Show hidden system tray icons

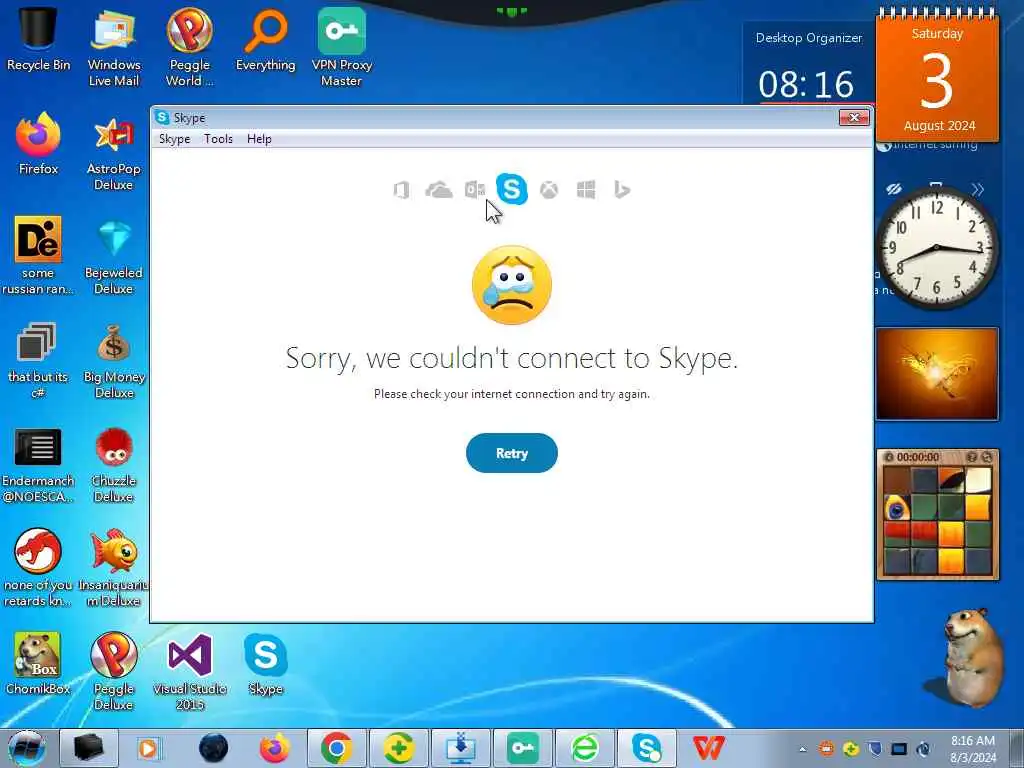(803, 749)
